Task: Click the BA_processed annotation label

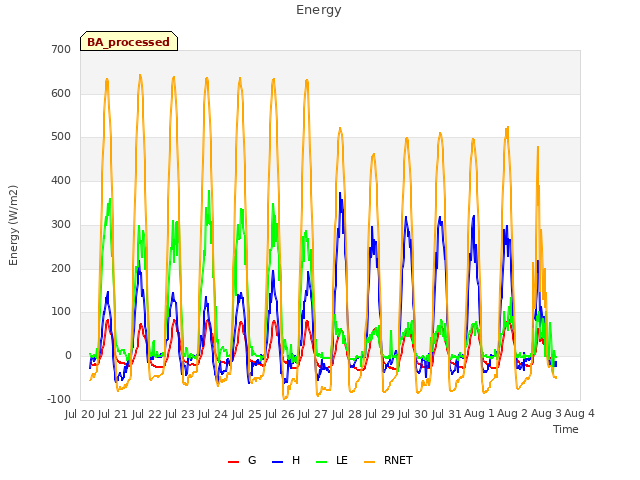Action: pyautogui.click(x=129, y=42)
